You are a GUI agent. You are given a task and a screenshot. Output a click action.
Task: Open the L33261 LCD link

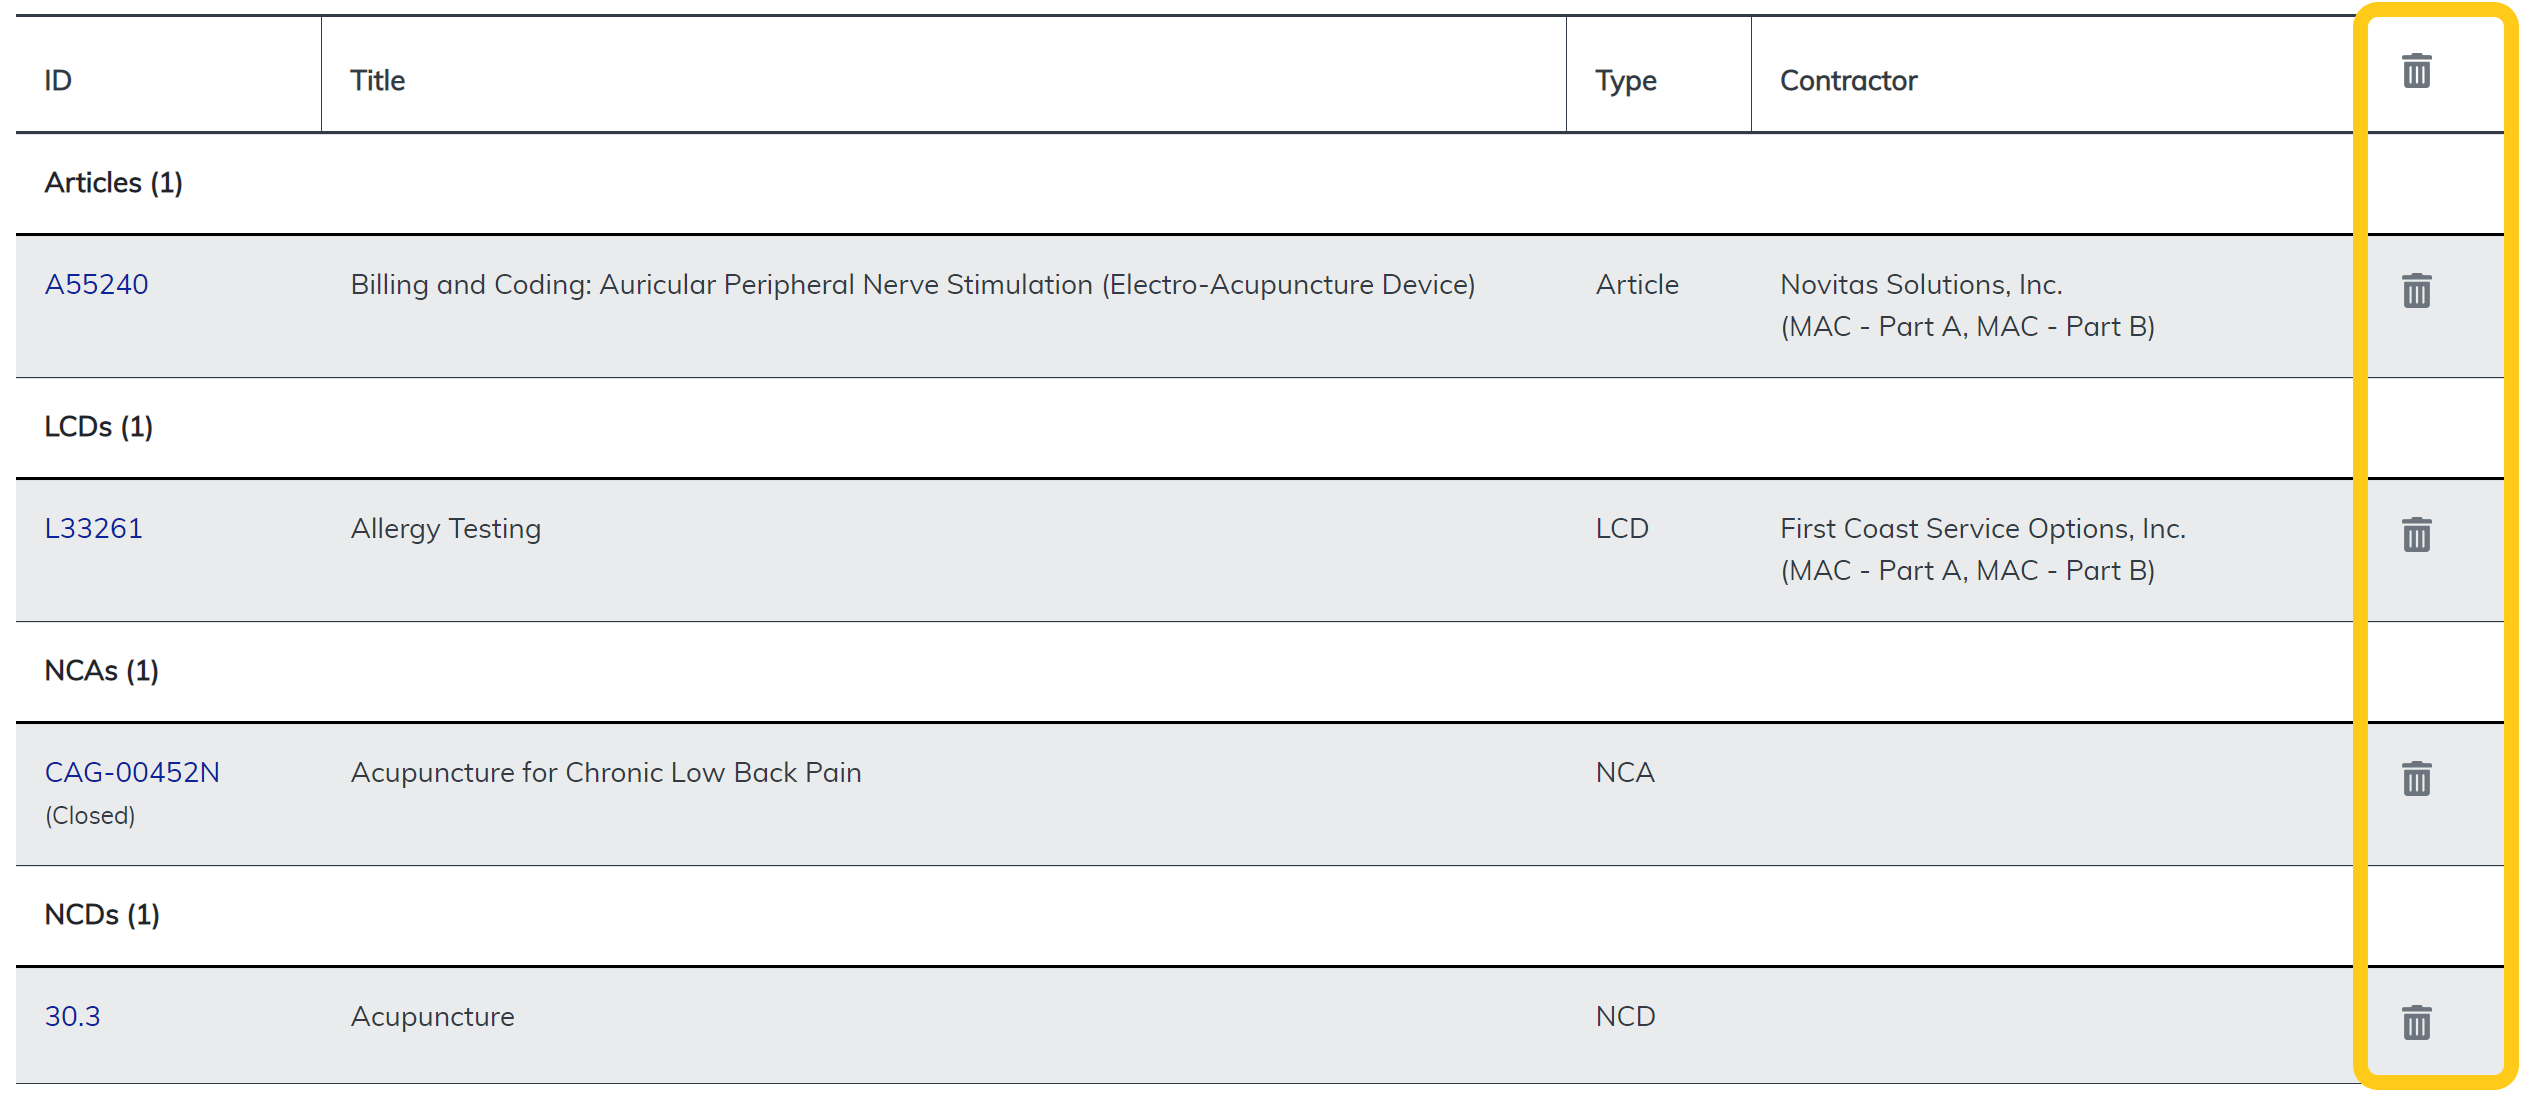point(93,529)
